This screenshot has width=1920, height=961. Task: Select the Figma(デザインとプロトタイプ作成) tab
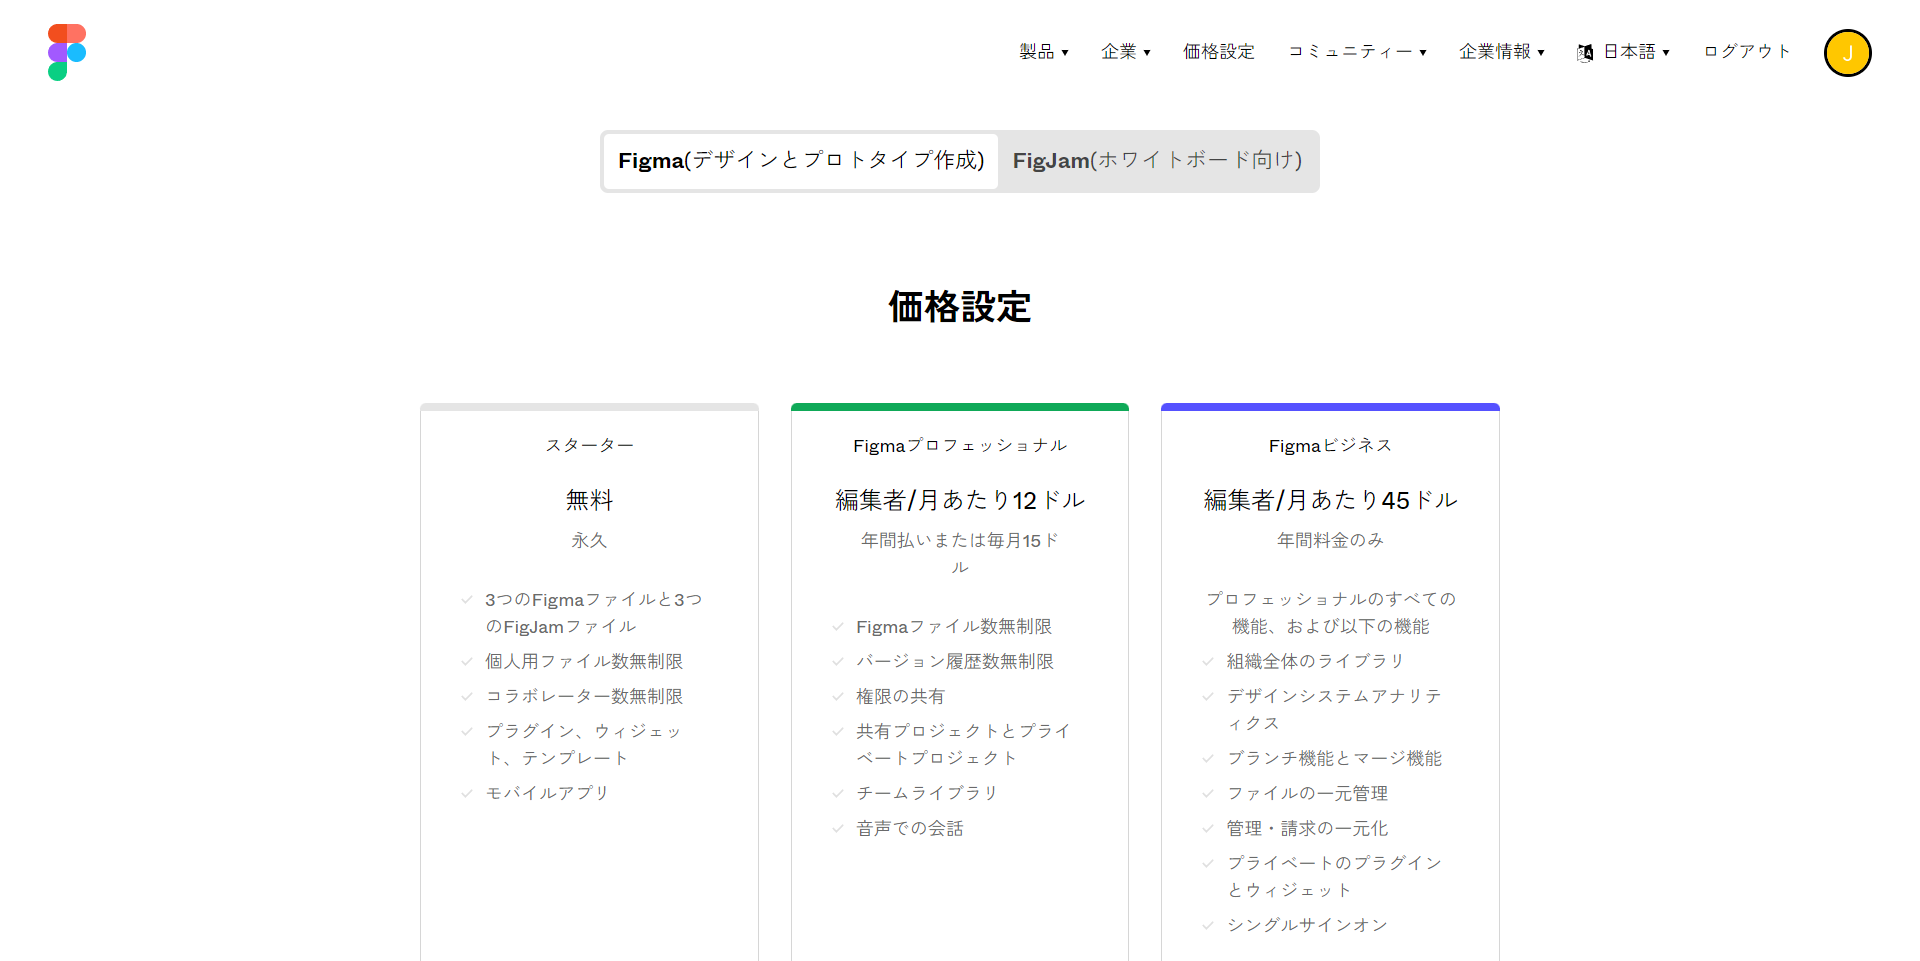(801, 161)
